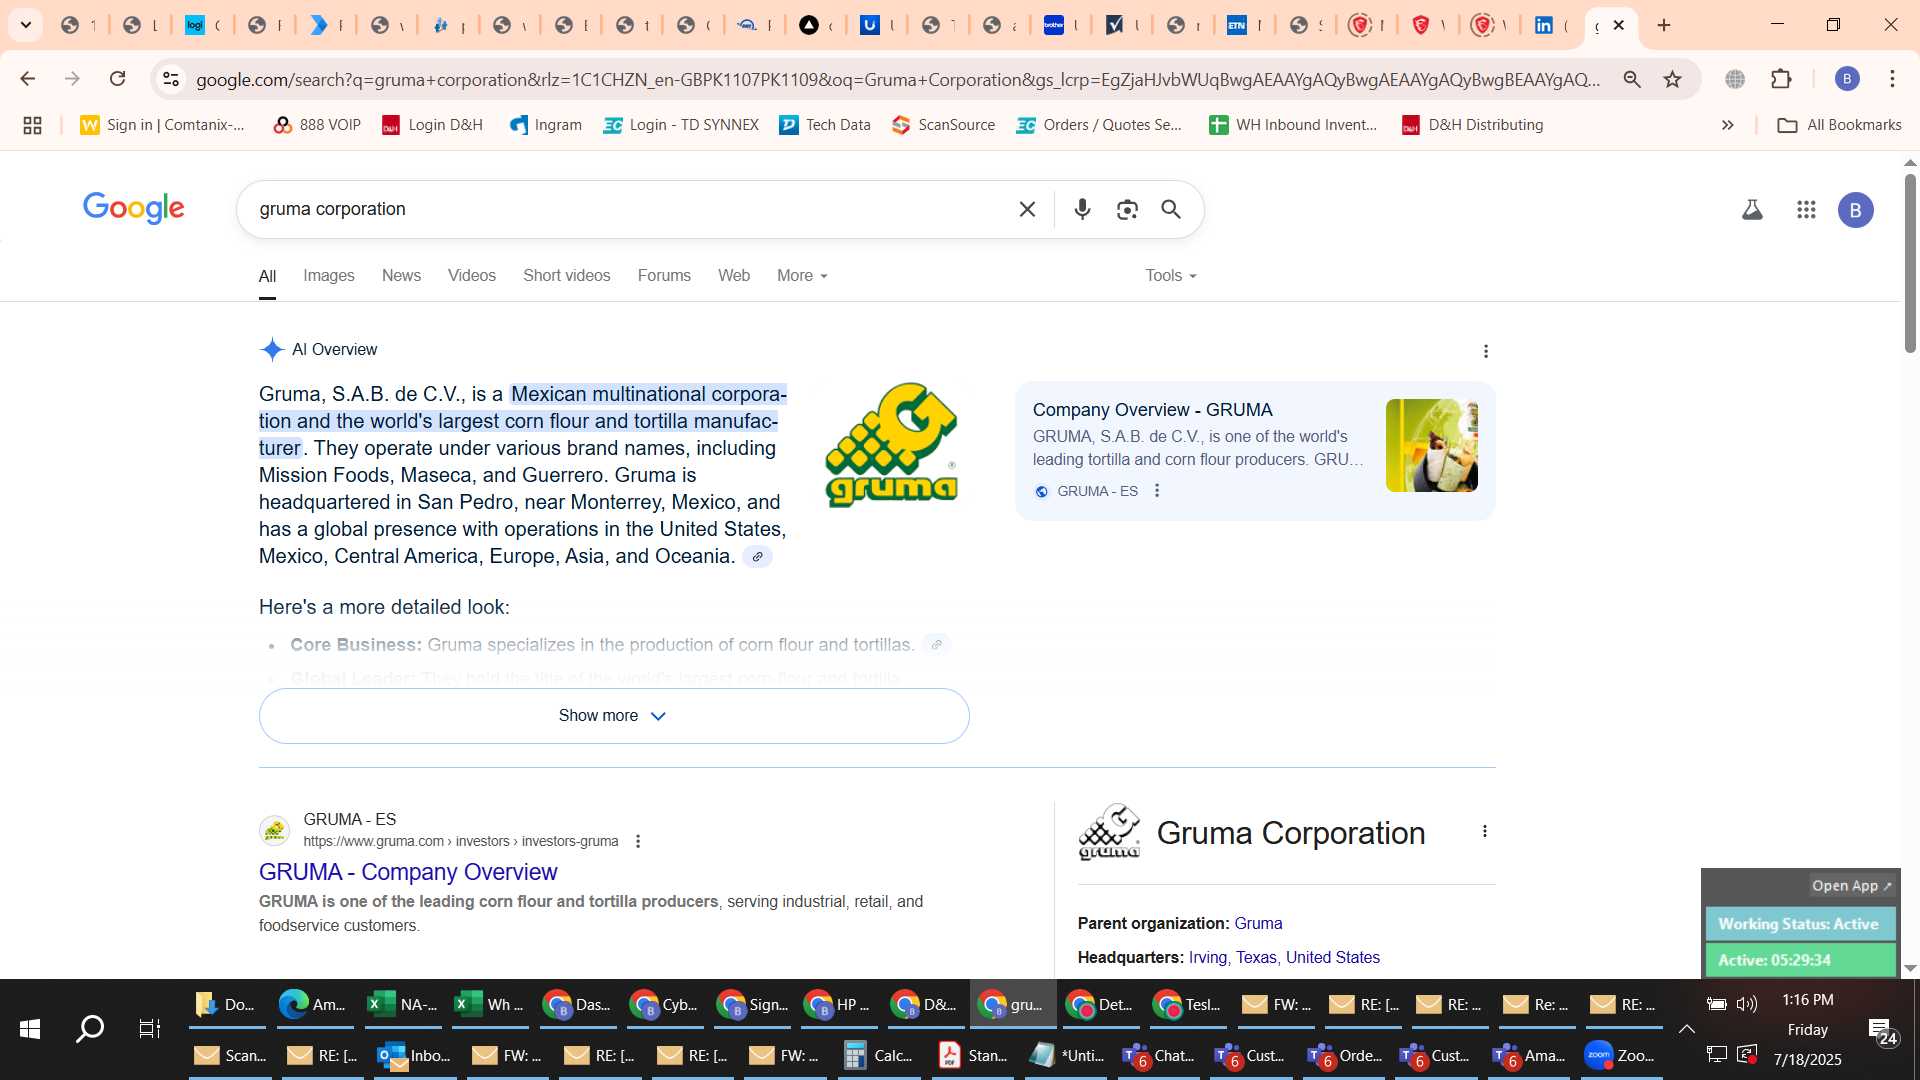Click the page vertical scrollbar thumb
This screenshot has height=1080, width=1920.
1910,263
